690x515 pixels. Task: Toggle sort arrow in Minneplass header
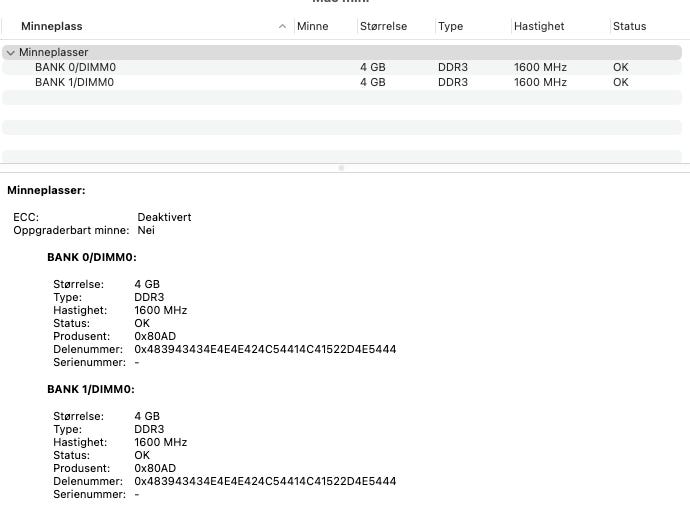click(282, 26)
